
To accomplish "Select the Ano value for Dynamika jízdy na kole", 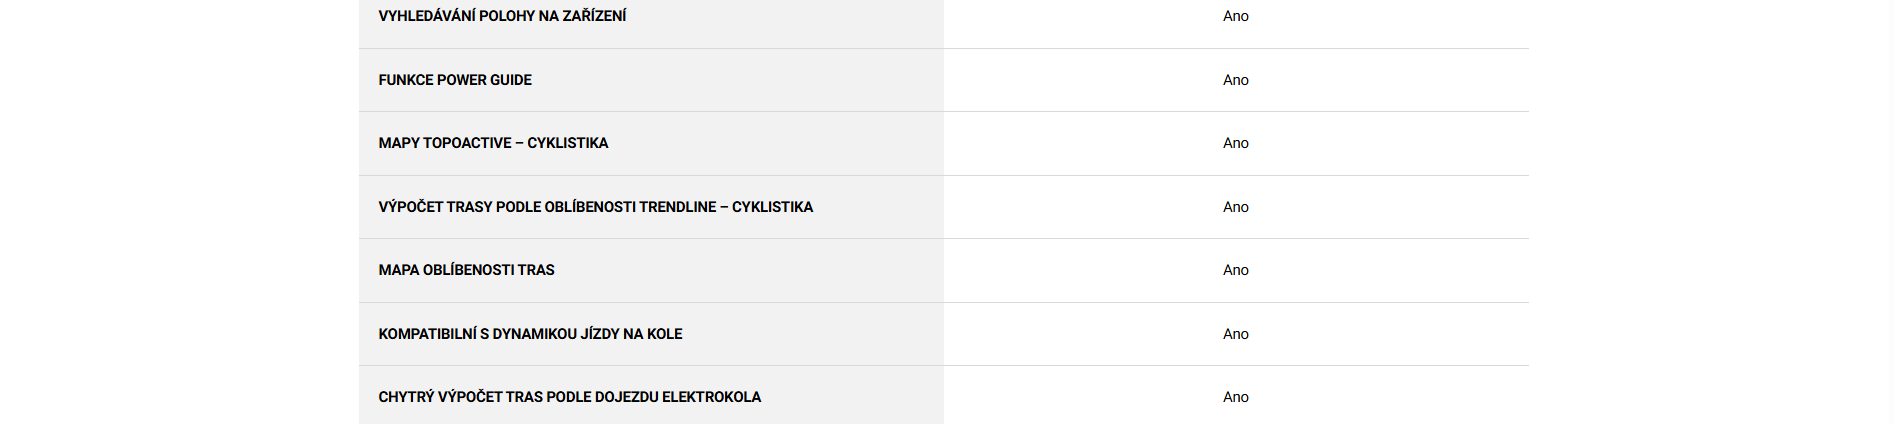I will coord(1235,334).
